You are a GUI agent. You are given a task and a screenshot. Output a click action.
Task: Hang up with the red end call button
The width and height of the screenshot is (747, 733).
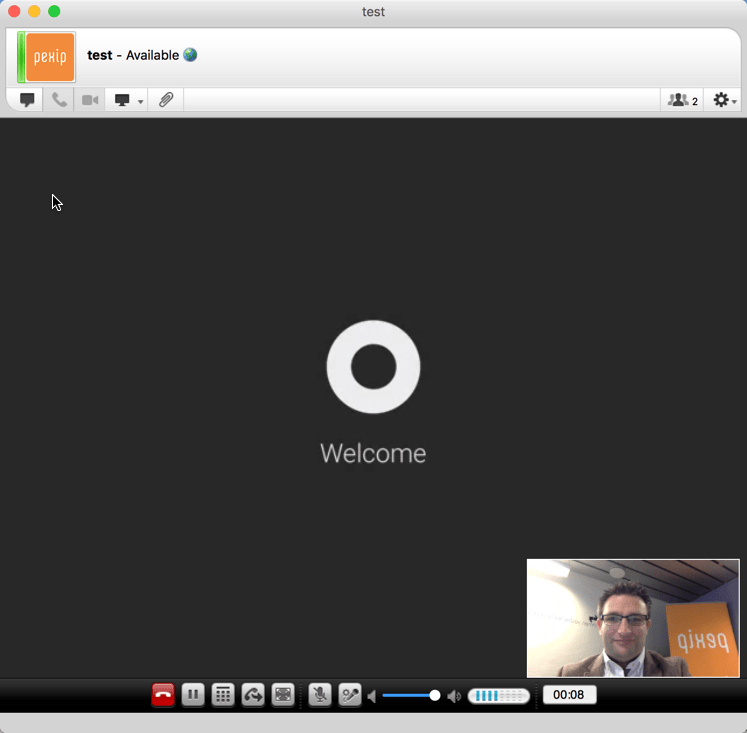click(163, 695)
